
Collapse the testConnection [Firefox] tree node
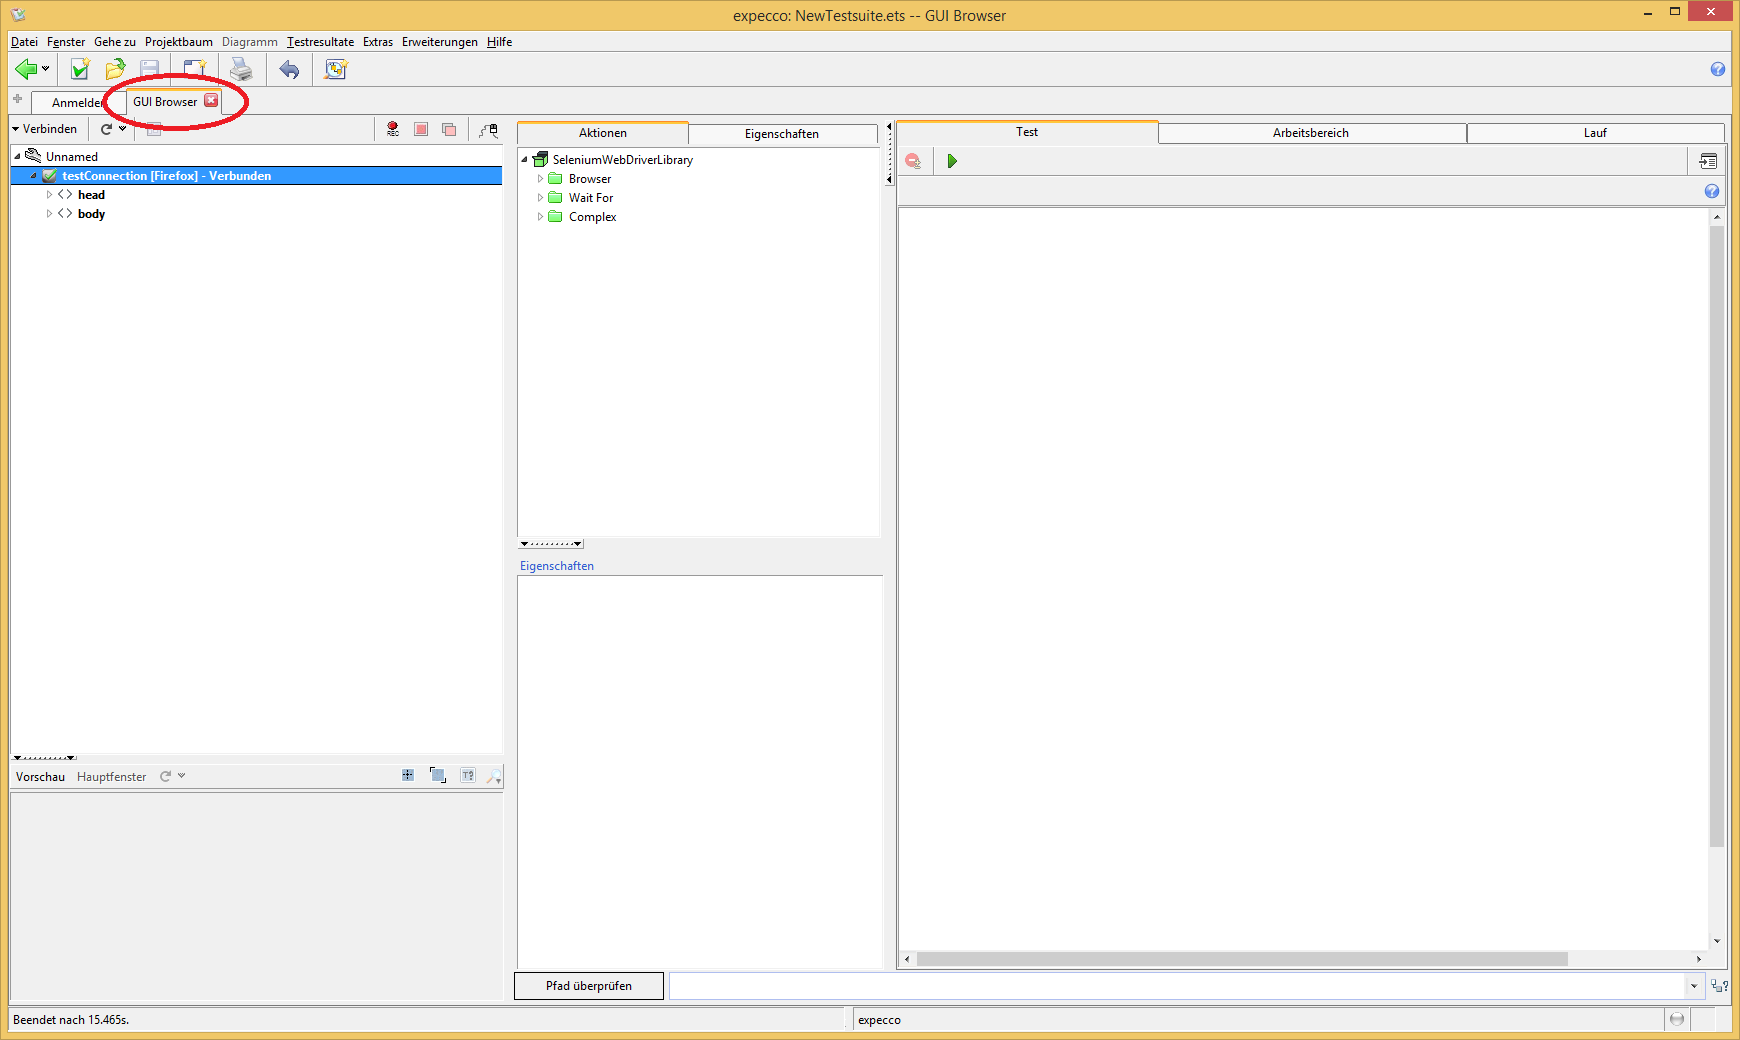[34, 176]
